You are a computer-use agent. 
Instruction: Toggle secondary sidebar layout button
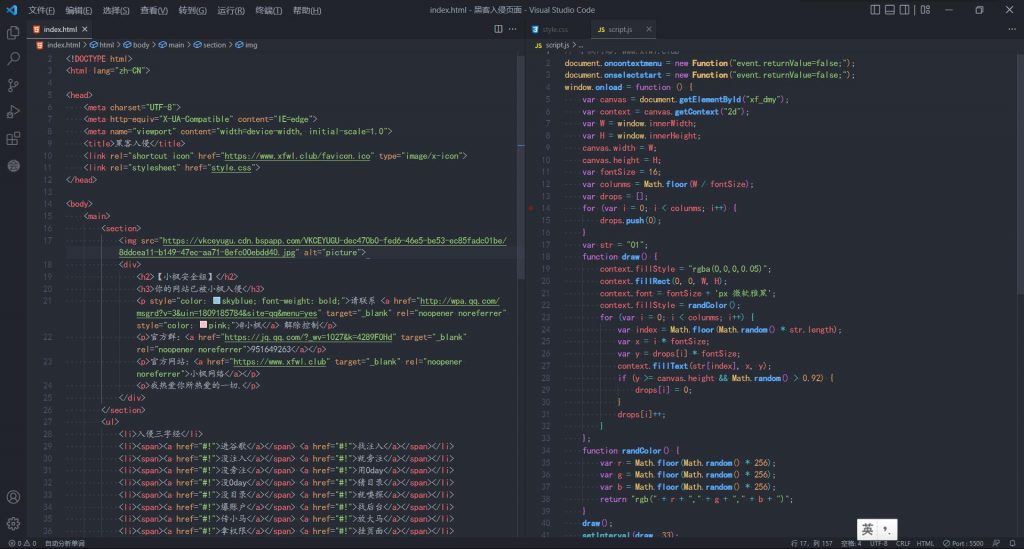(904, 10)
